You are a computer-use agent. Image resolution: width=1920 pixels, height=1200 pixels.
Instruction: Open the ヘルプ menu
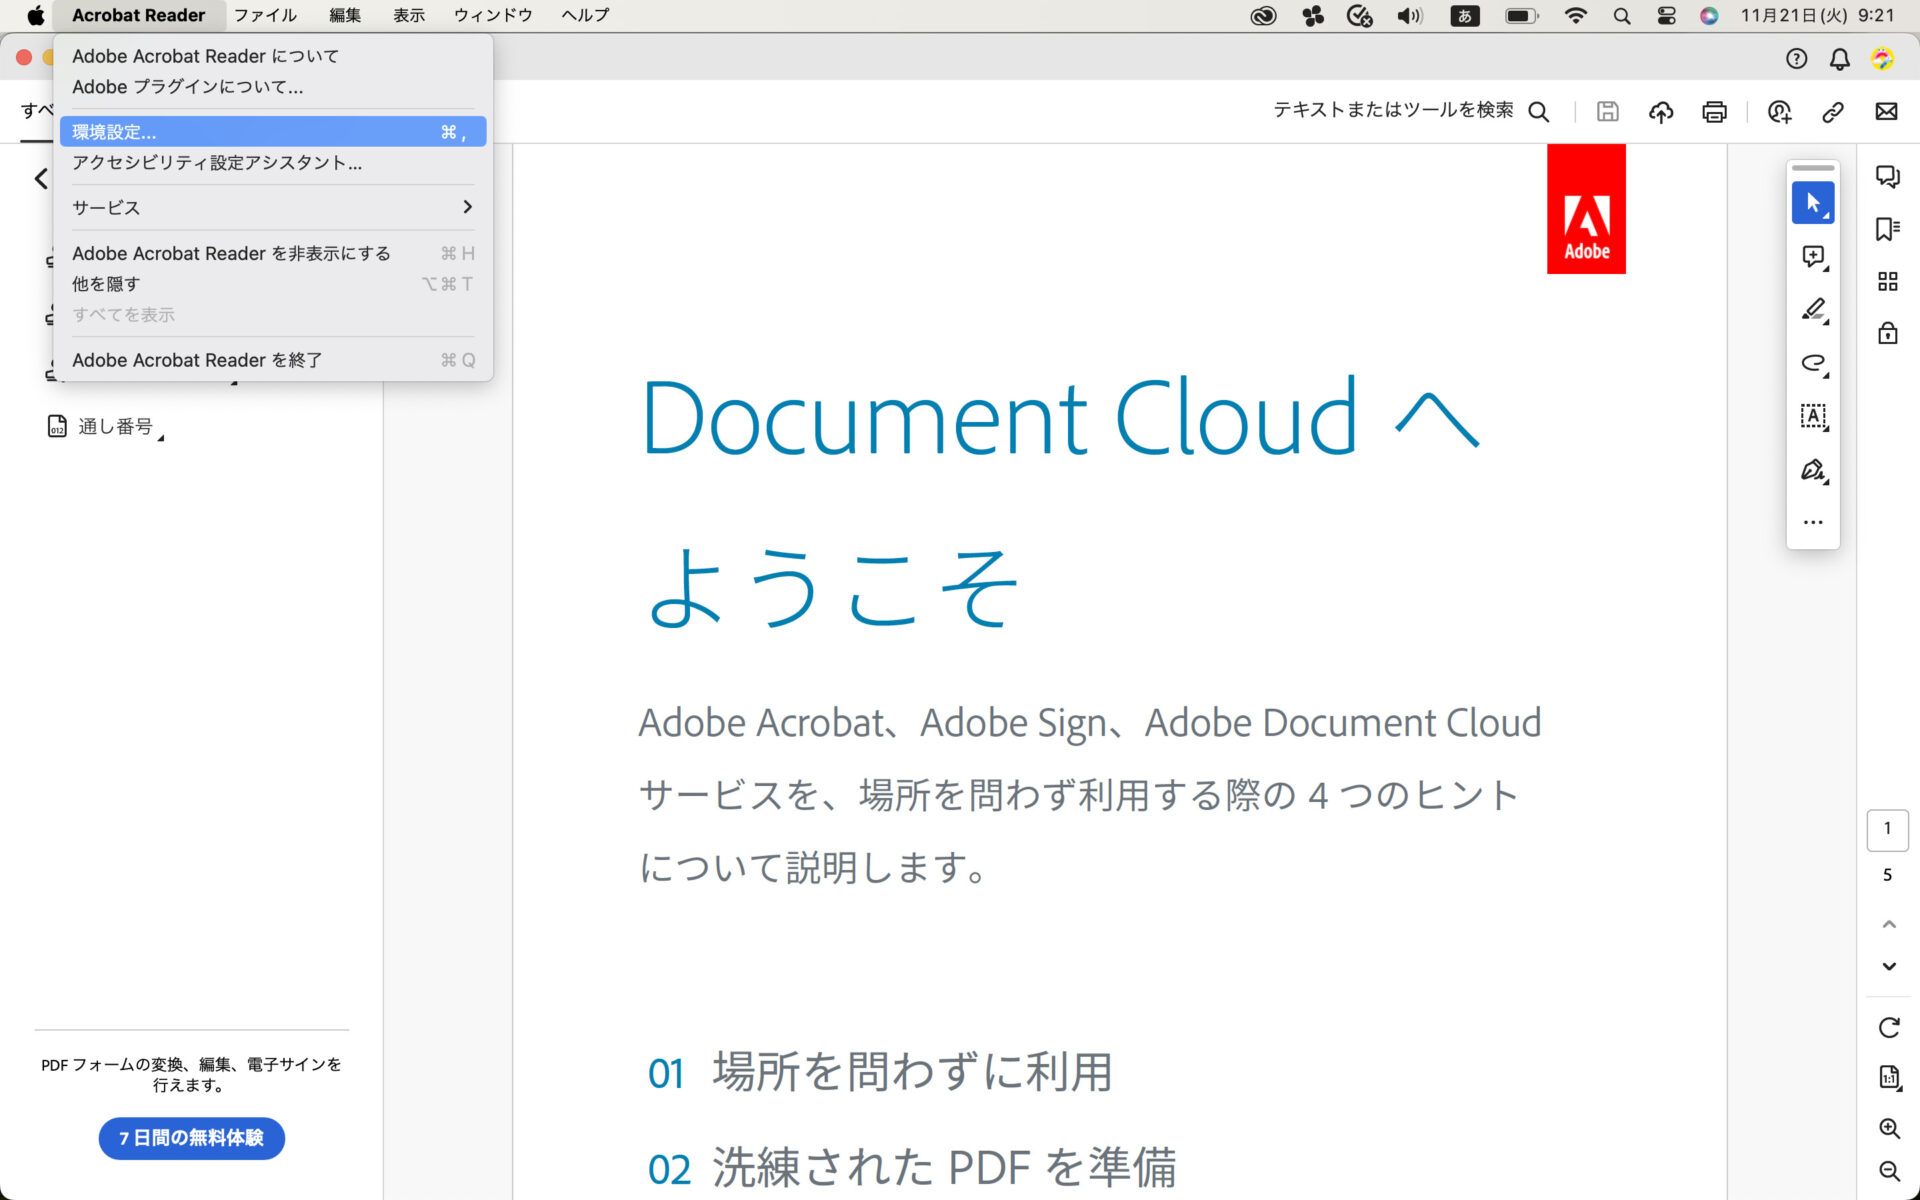click(x=585, y=15)
